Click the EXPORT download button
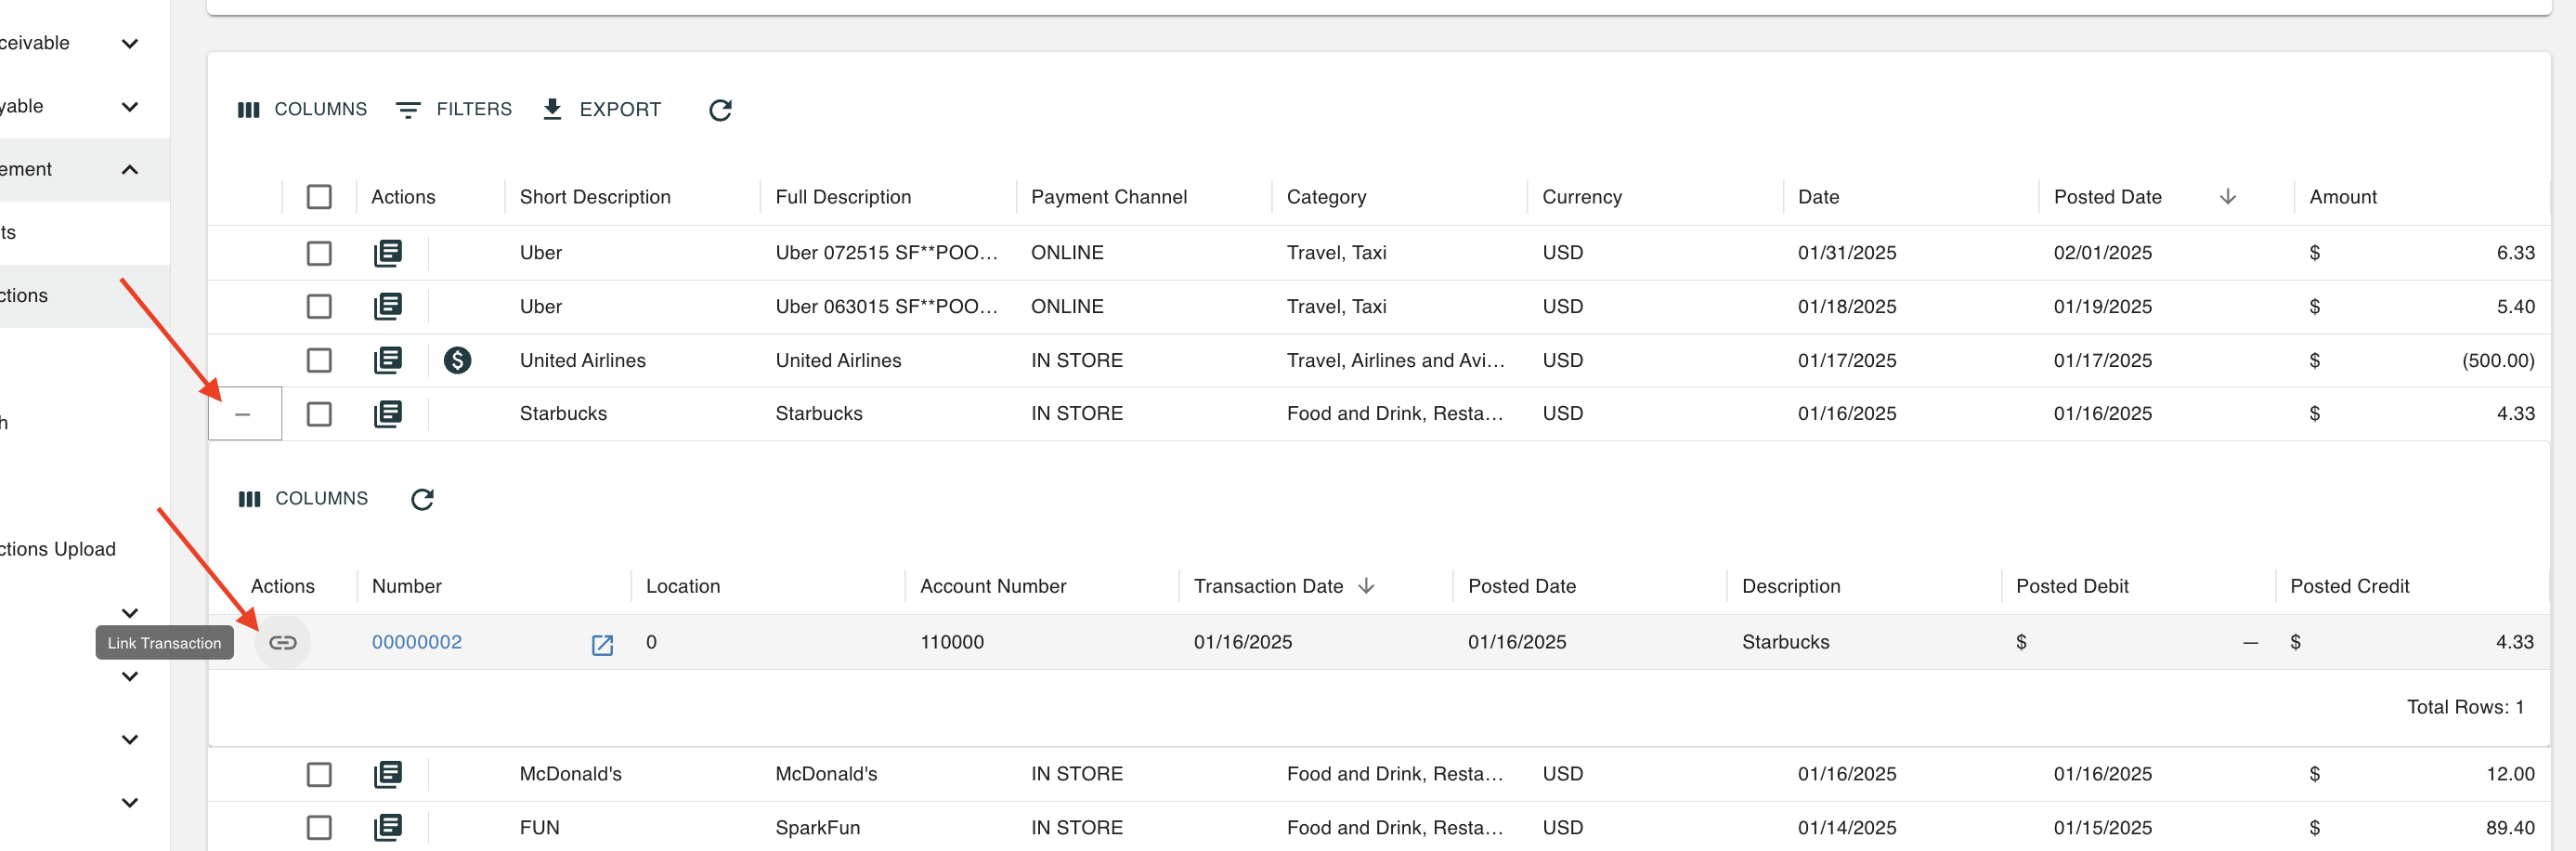Image resolution: width=2576 pixels, height=851 pixels. pyautogui.click(x=601, y=109)
